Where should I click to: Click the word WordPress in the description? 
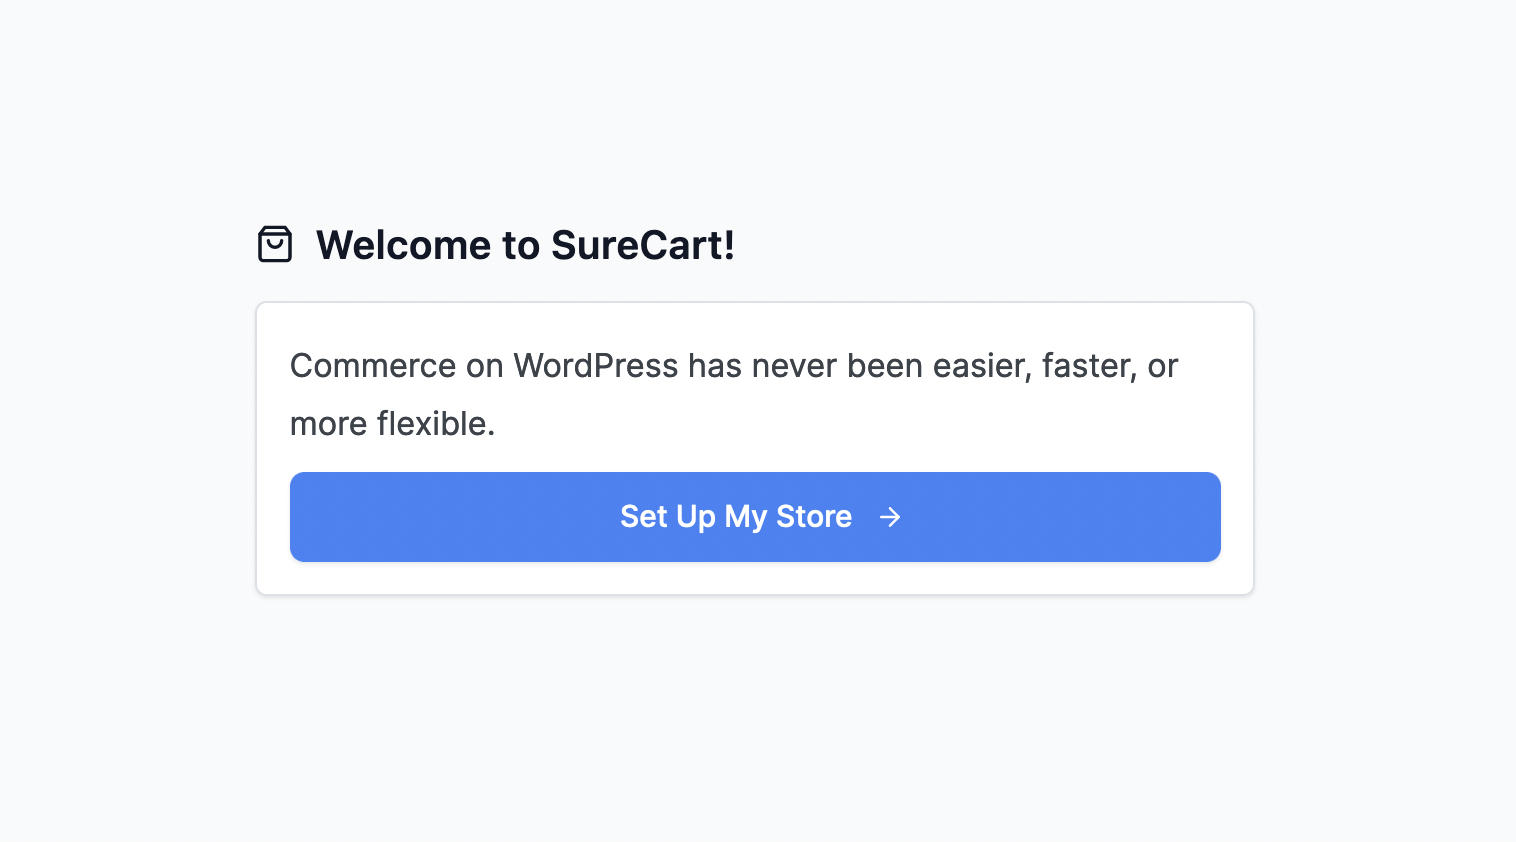pos(596,366)
